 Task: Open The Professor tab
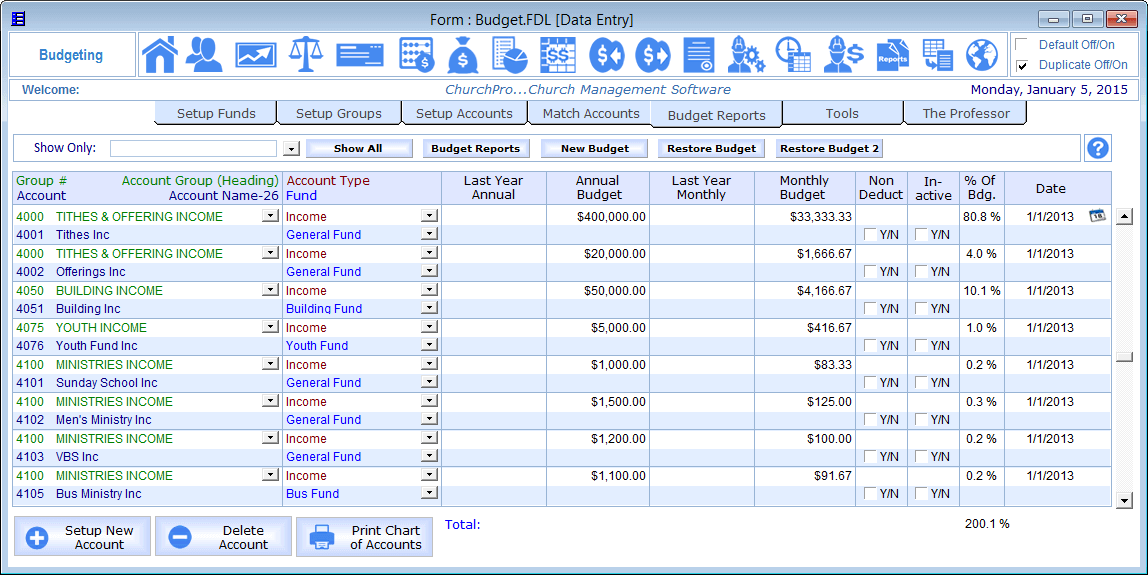(x=966, y=114)
